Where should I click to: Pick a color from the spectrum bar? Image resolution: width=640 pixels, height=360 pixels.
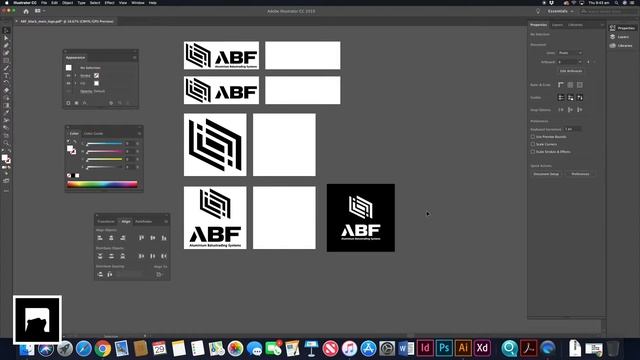[102, 184]
